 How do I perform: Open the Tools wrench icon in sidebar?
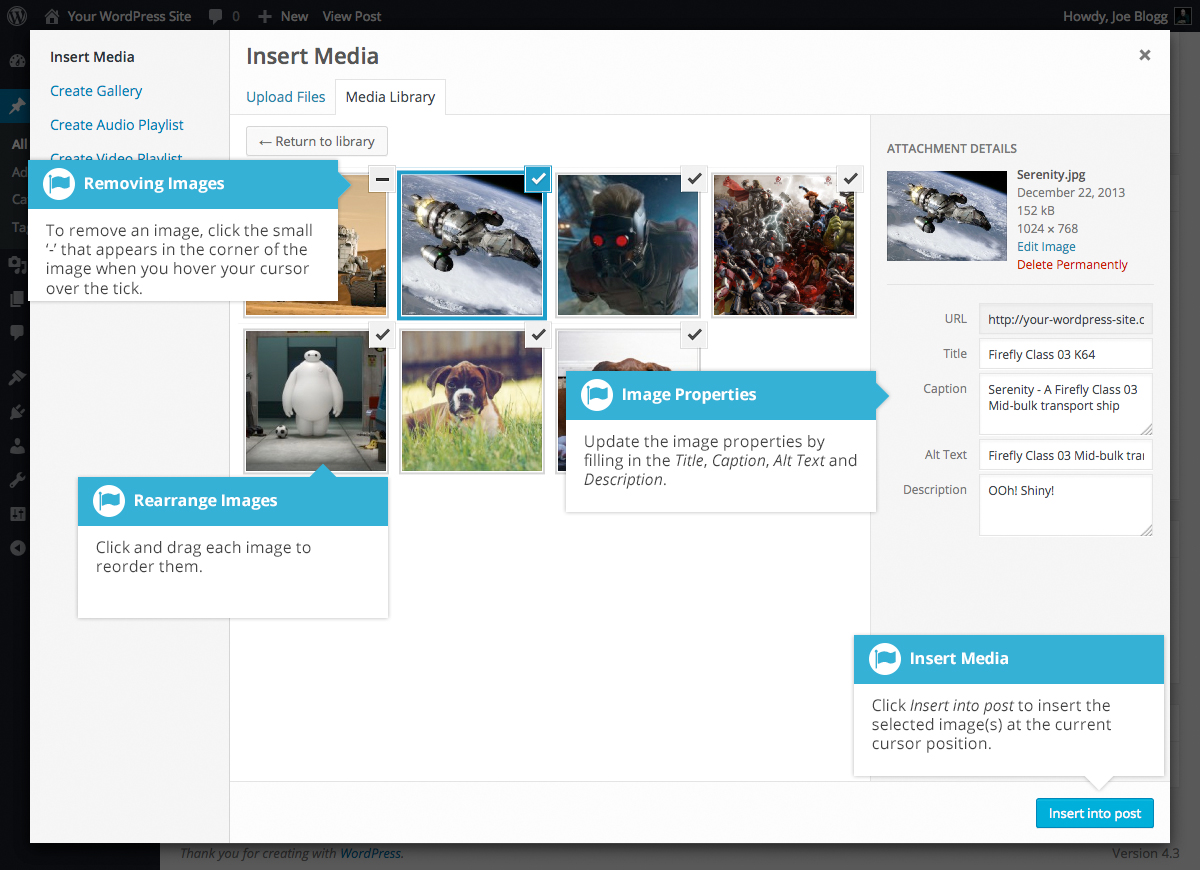click(16, 480)
